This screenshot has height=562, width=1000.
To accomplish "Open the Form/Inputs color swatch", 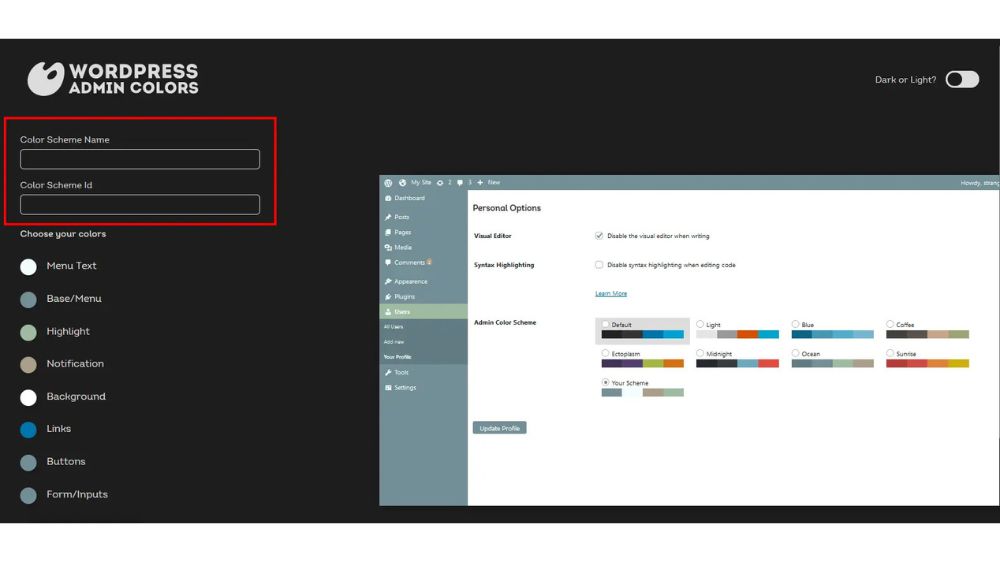I will pos(28,494).
